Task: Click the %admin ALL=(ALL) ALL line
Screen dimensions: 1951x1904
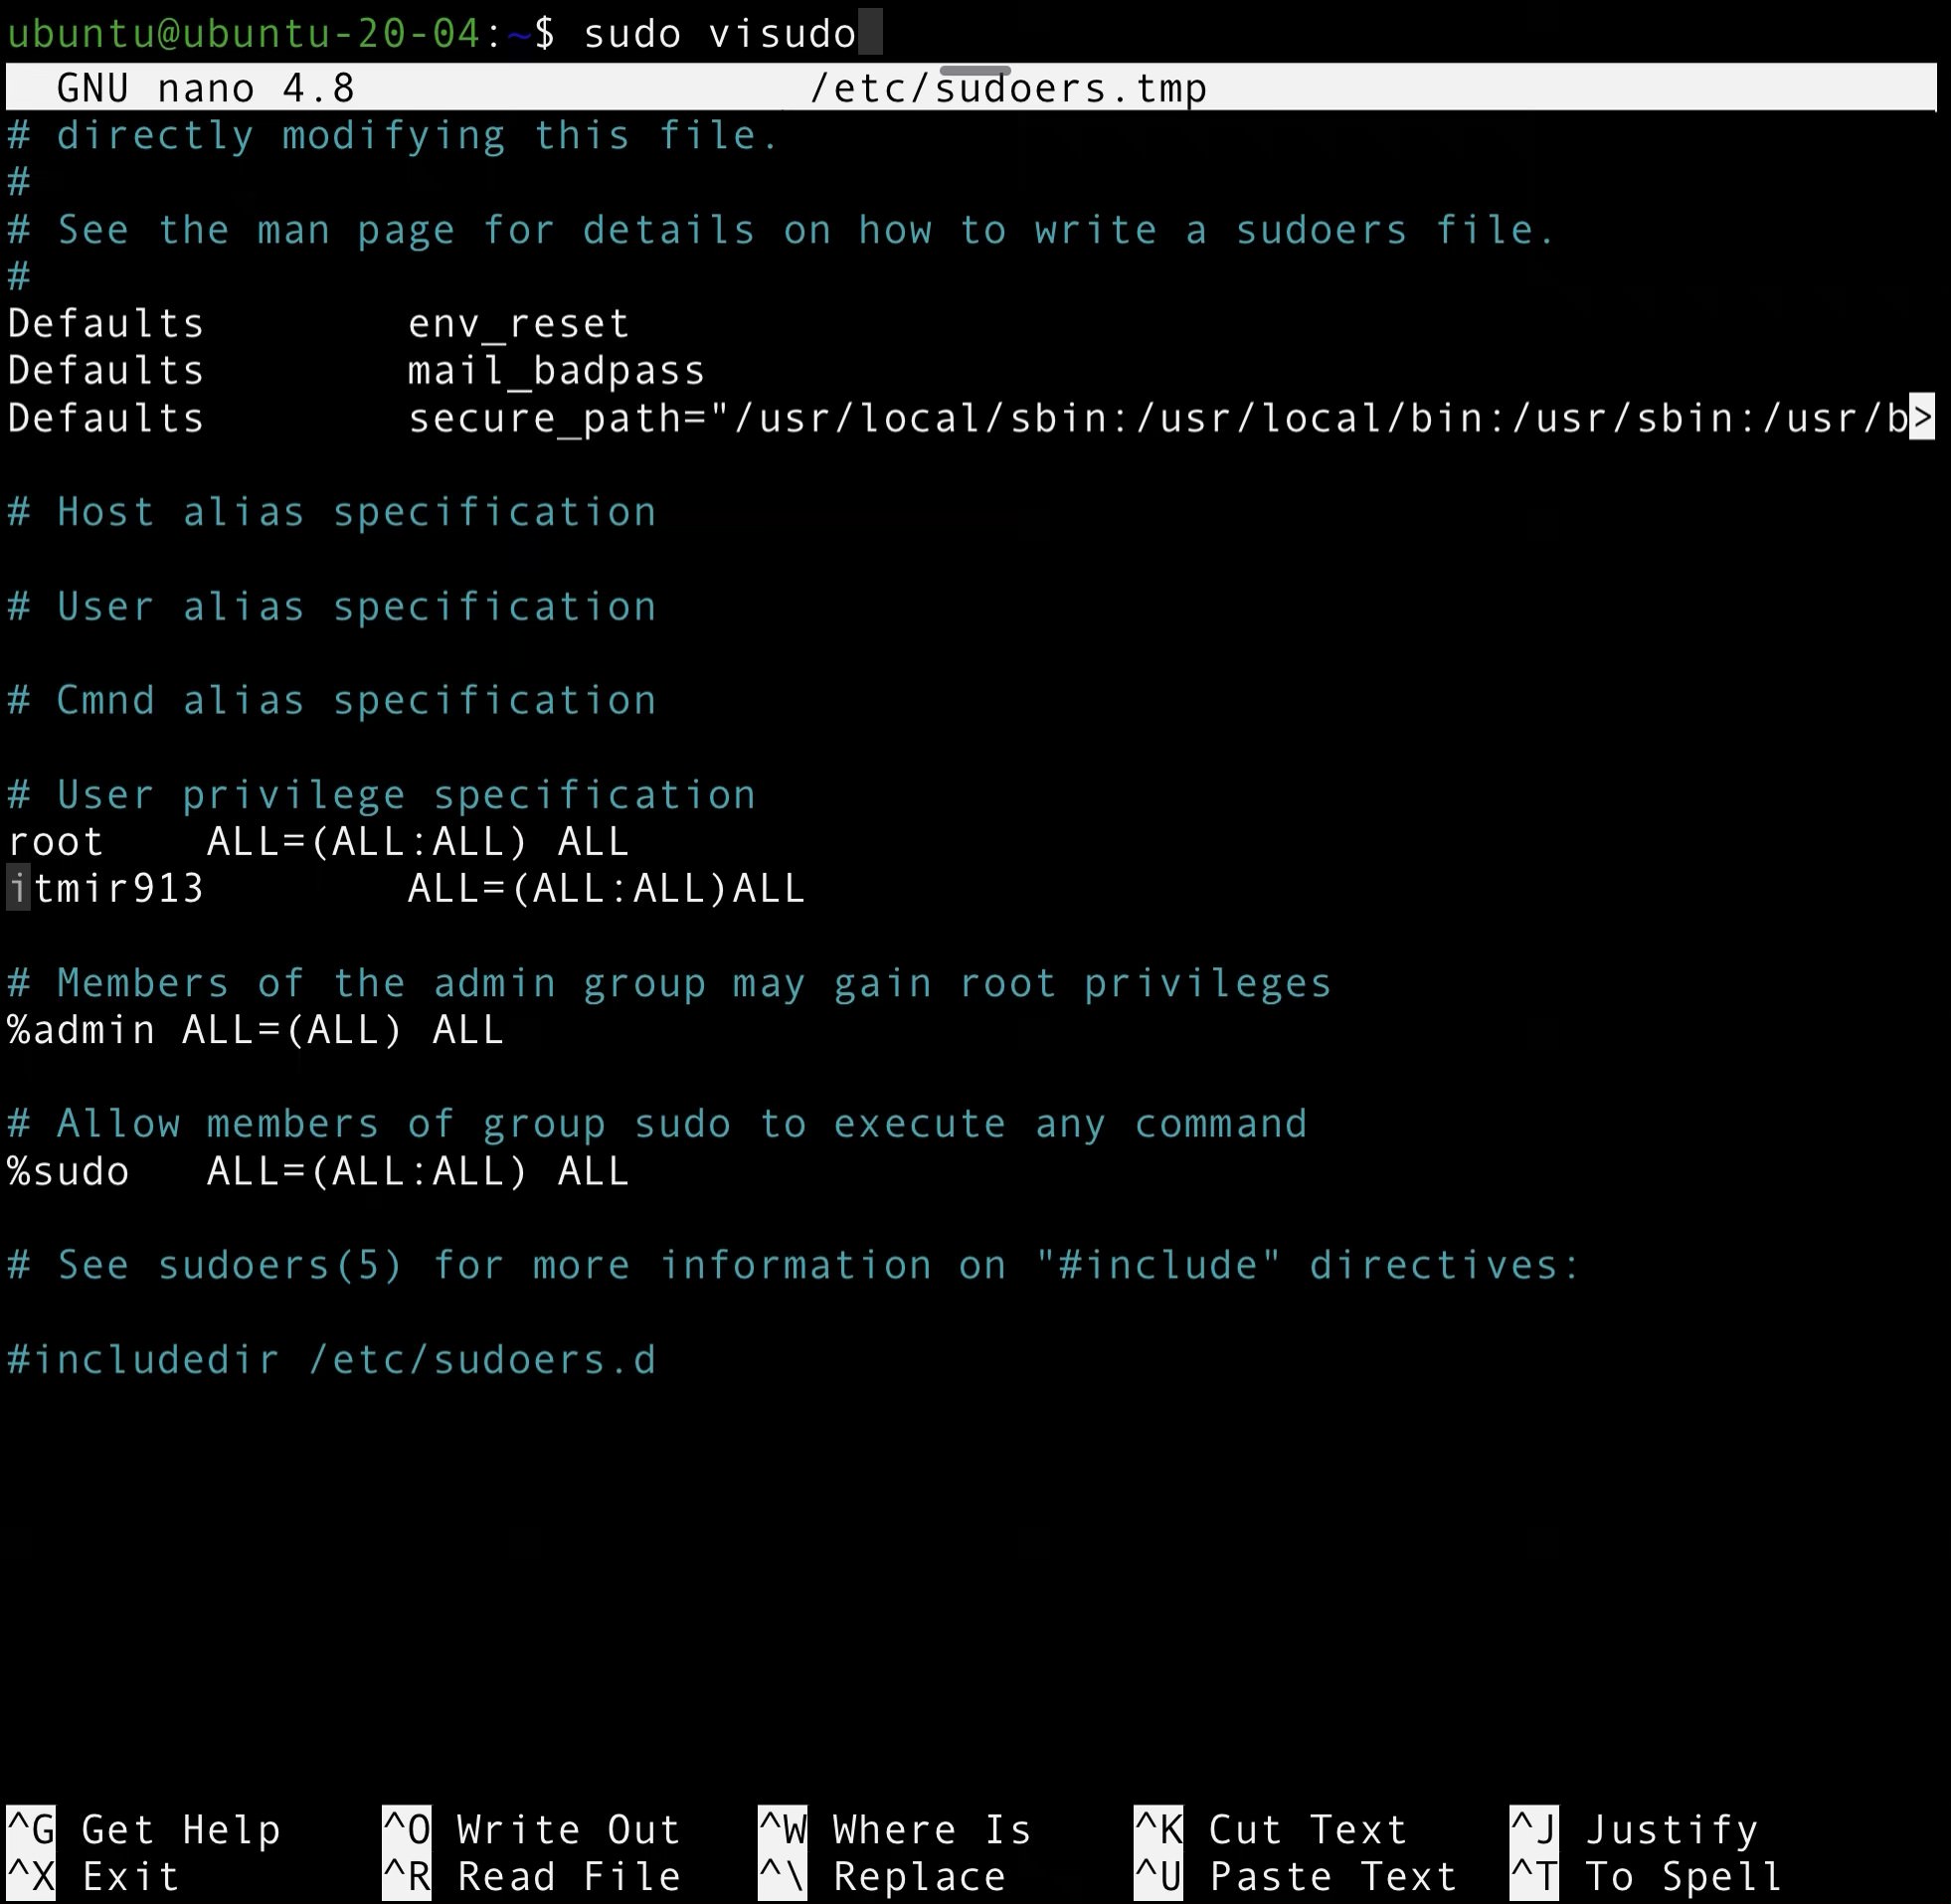Action: tap(255, 1029)
